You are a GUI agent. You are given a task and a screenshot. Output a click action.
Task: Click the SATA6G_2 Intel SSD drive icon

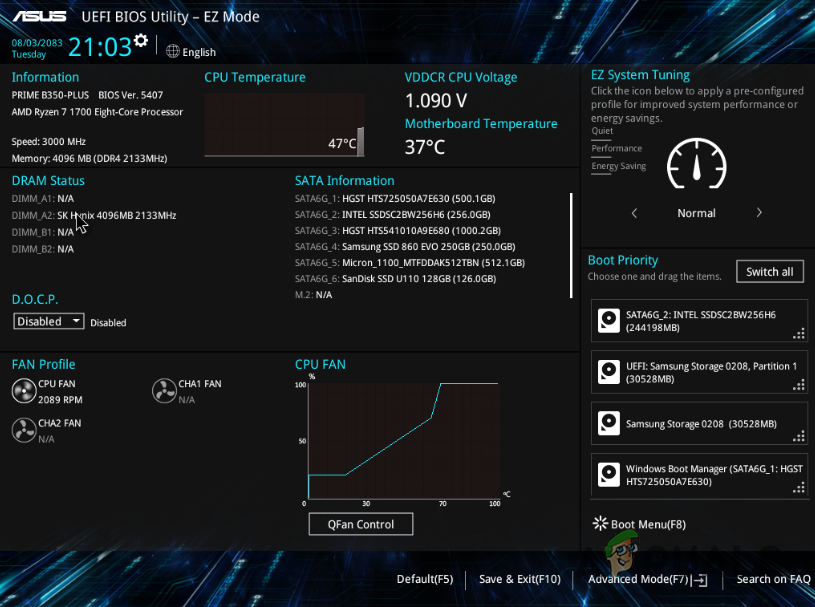click(609, 320)
